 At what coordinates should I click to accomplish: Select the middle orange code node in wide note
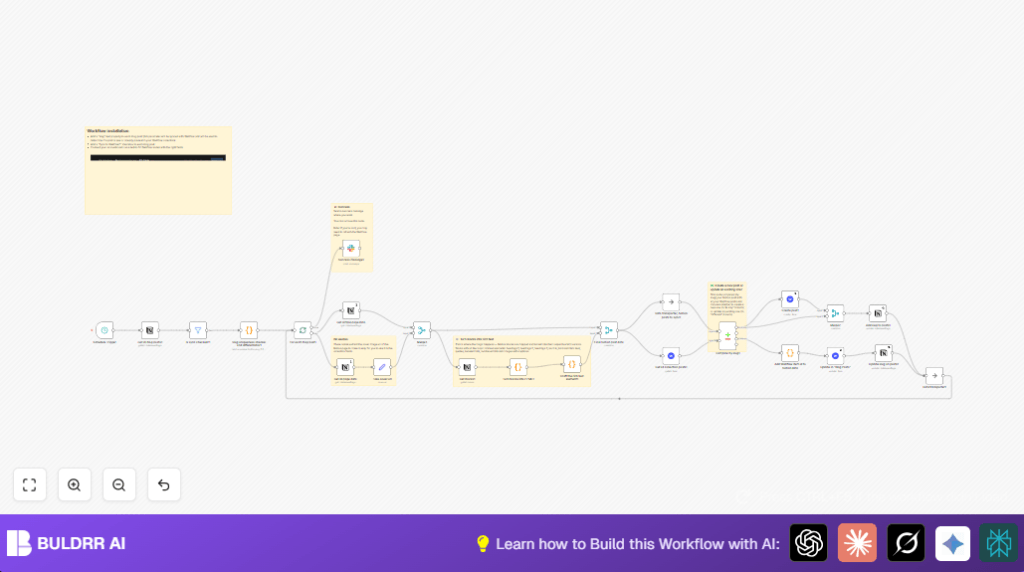(518, 367)
